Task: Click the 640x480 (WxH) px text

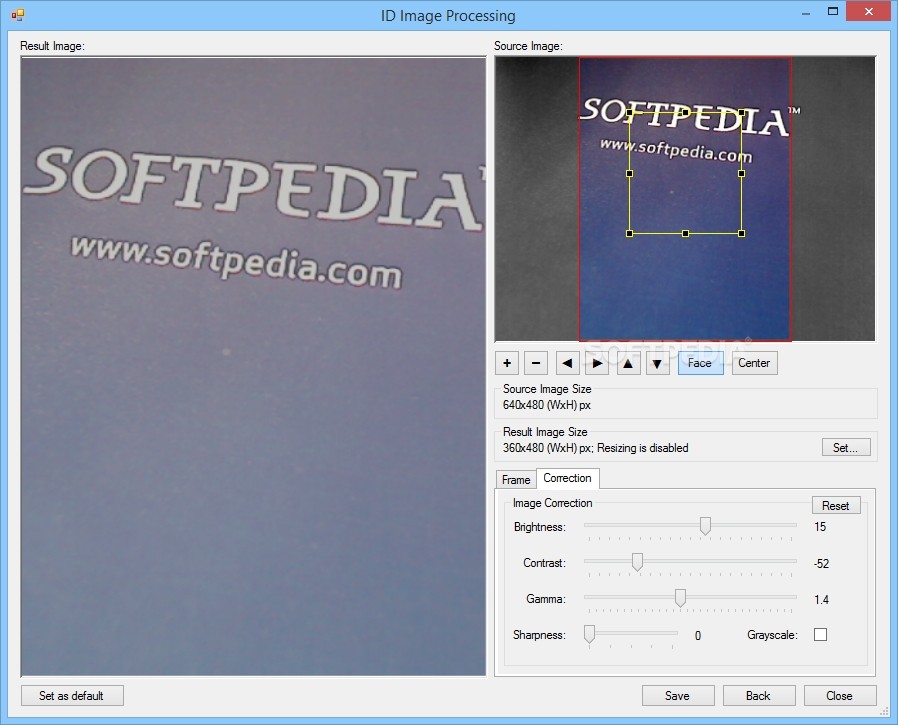Action: (x=547, y=405)
